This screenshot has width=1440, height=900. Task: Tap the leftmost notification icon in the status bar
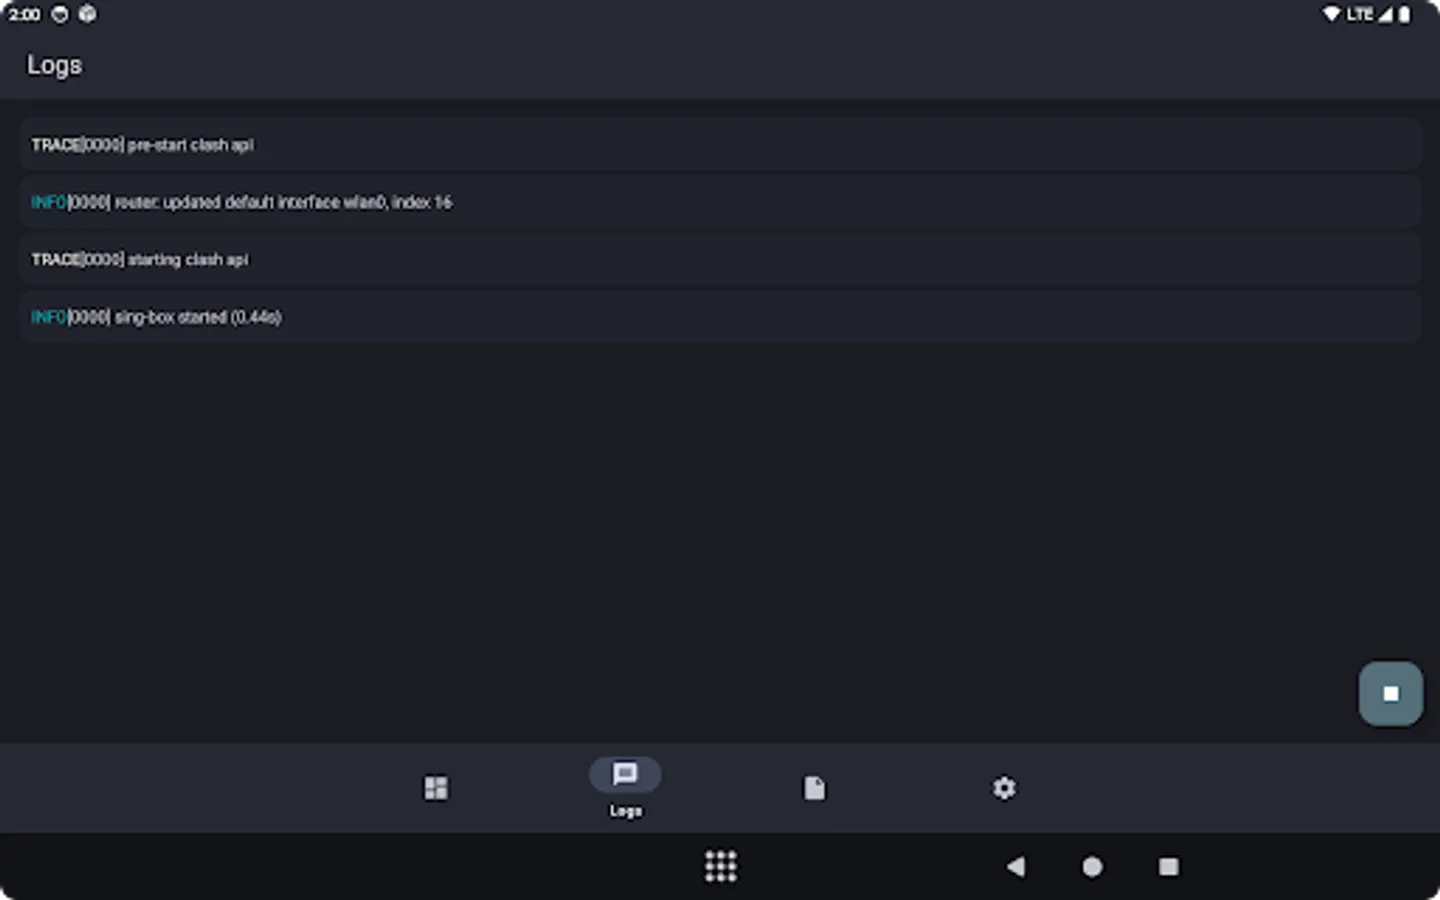60,14
